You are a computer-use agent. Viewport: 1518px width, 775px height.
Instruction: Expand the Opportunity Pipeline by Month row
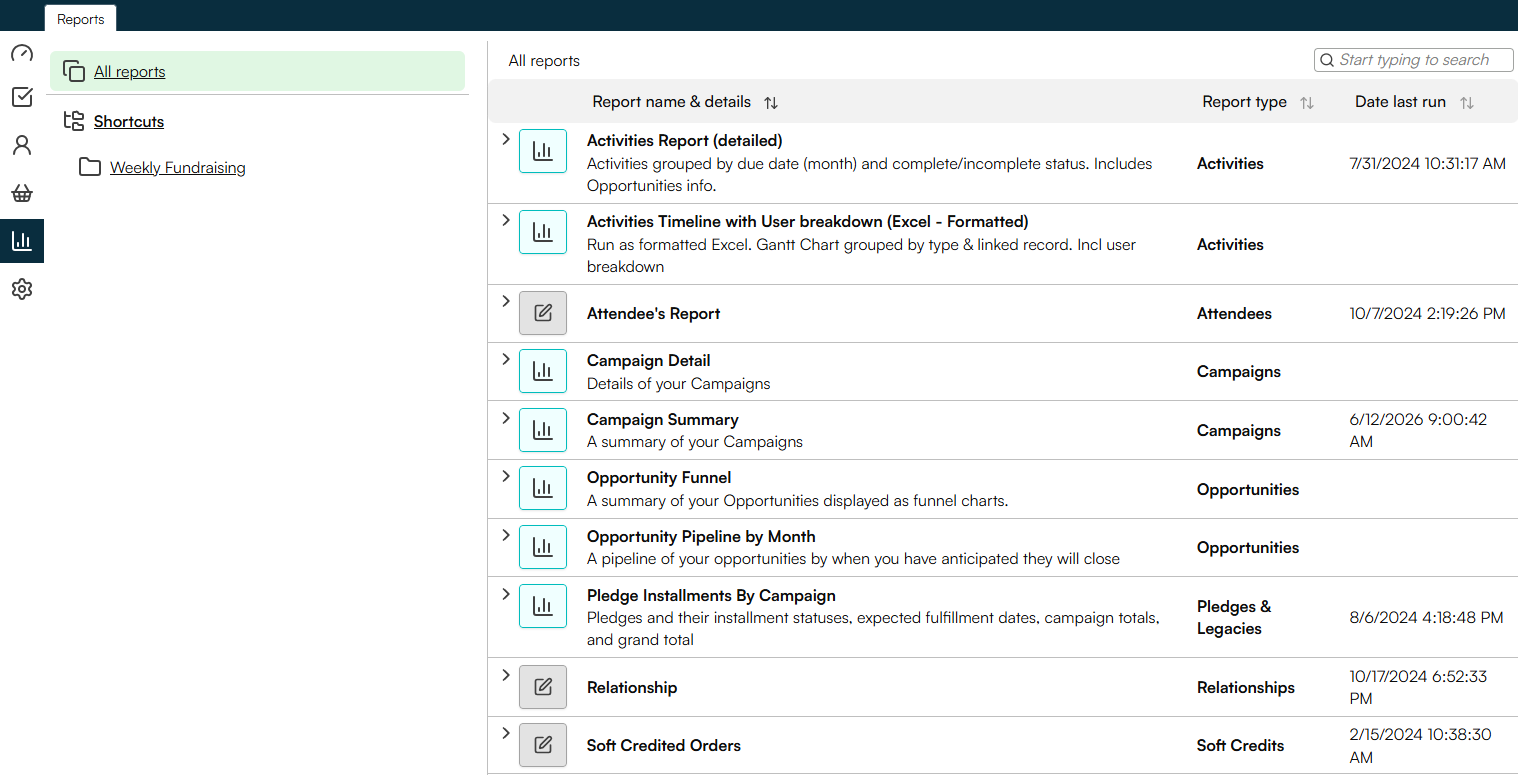(x=505, y=535)
